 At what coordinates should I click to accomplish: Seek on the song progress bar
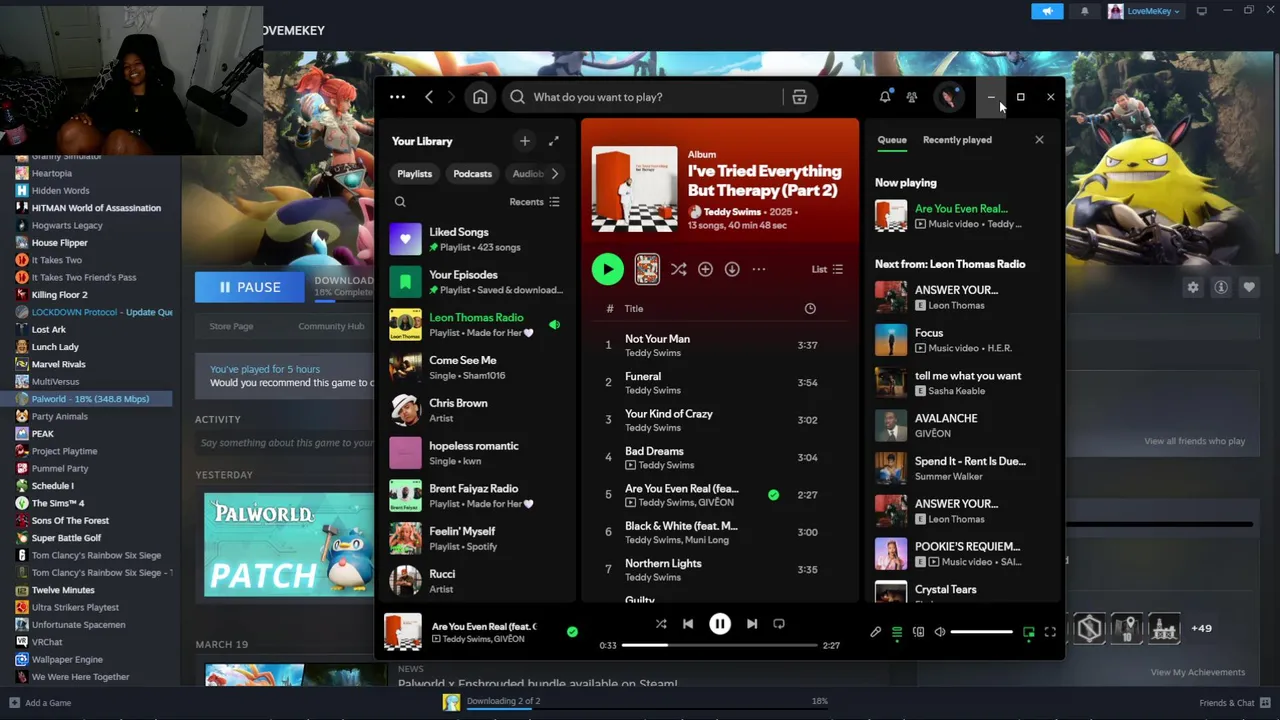(720, 646)
